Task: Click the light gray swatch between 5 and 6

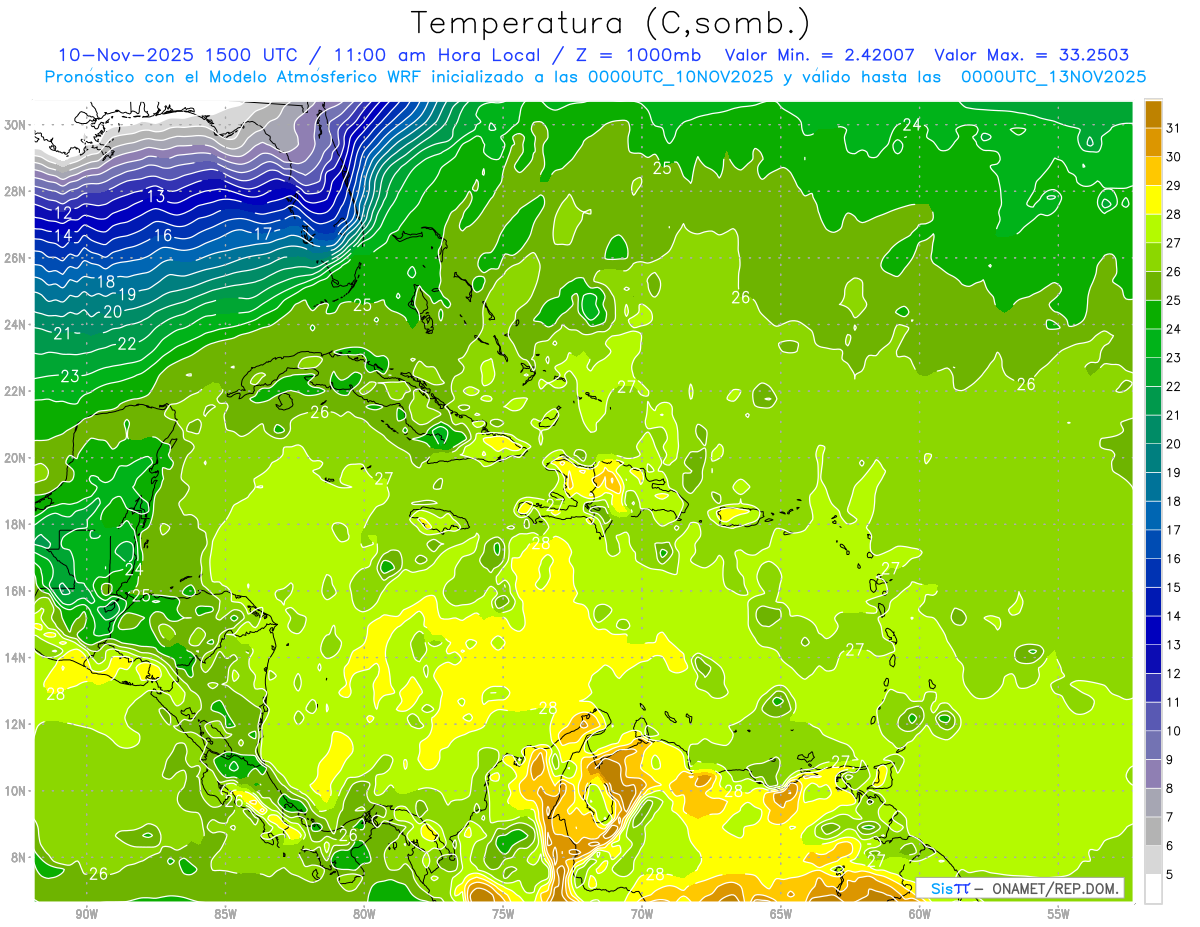Action: 1153,860
